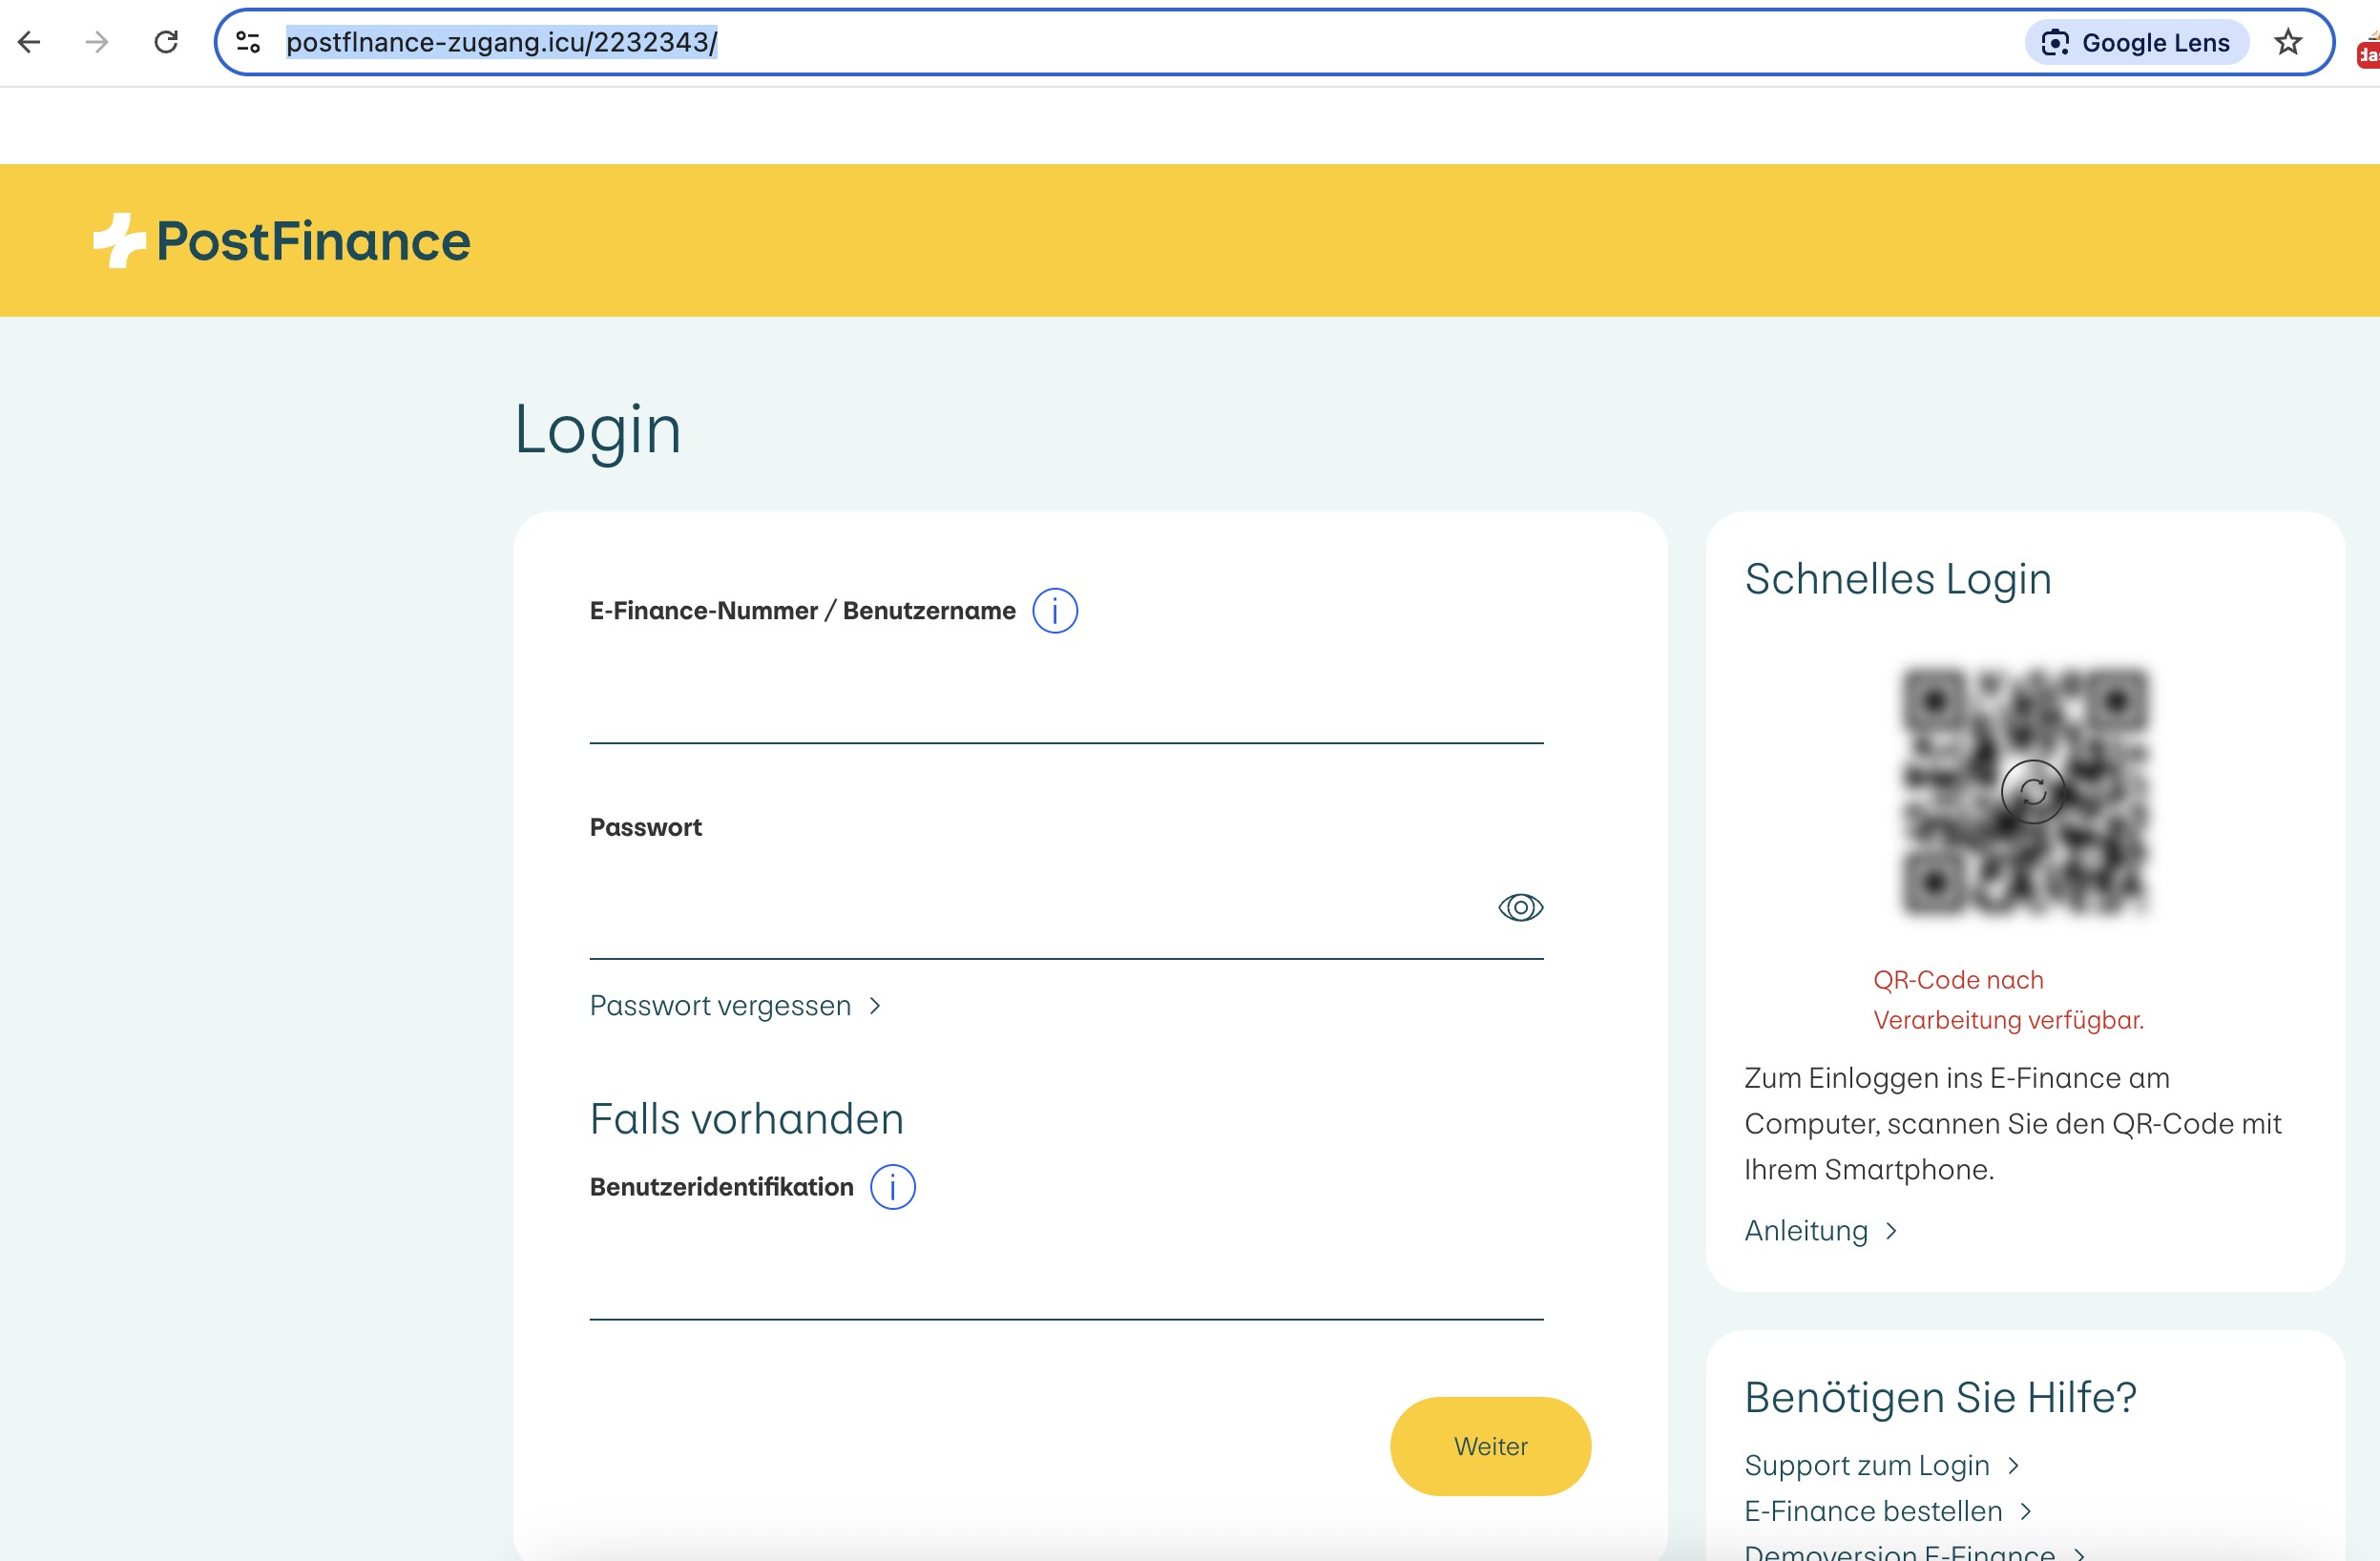Go back using the browser back arrow

point(29,42)
